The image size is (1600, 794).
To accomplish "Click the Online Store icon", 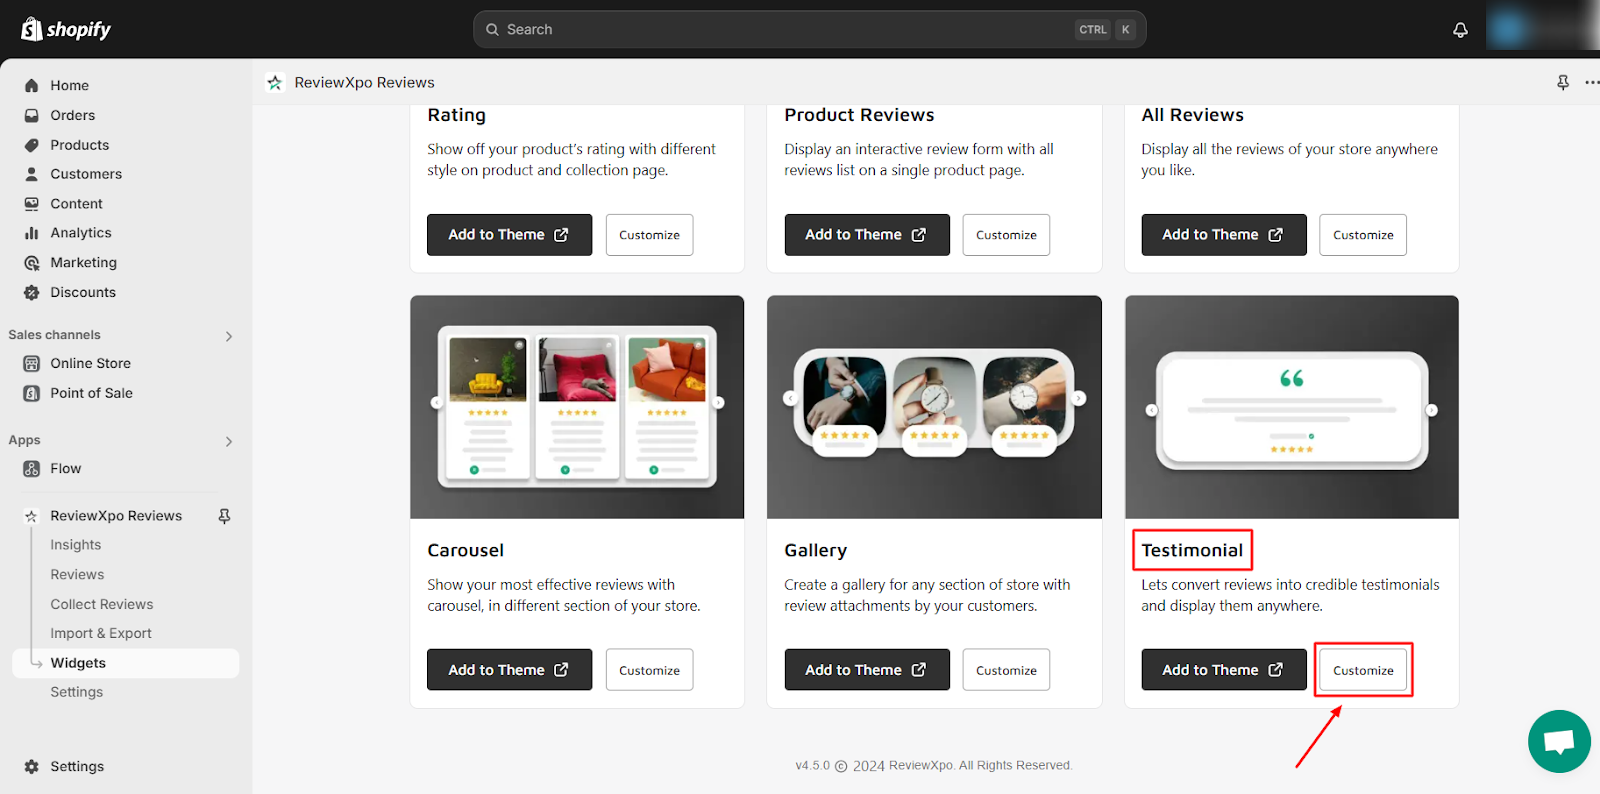I will pos(31,364).
